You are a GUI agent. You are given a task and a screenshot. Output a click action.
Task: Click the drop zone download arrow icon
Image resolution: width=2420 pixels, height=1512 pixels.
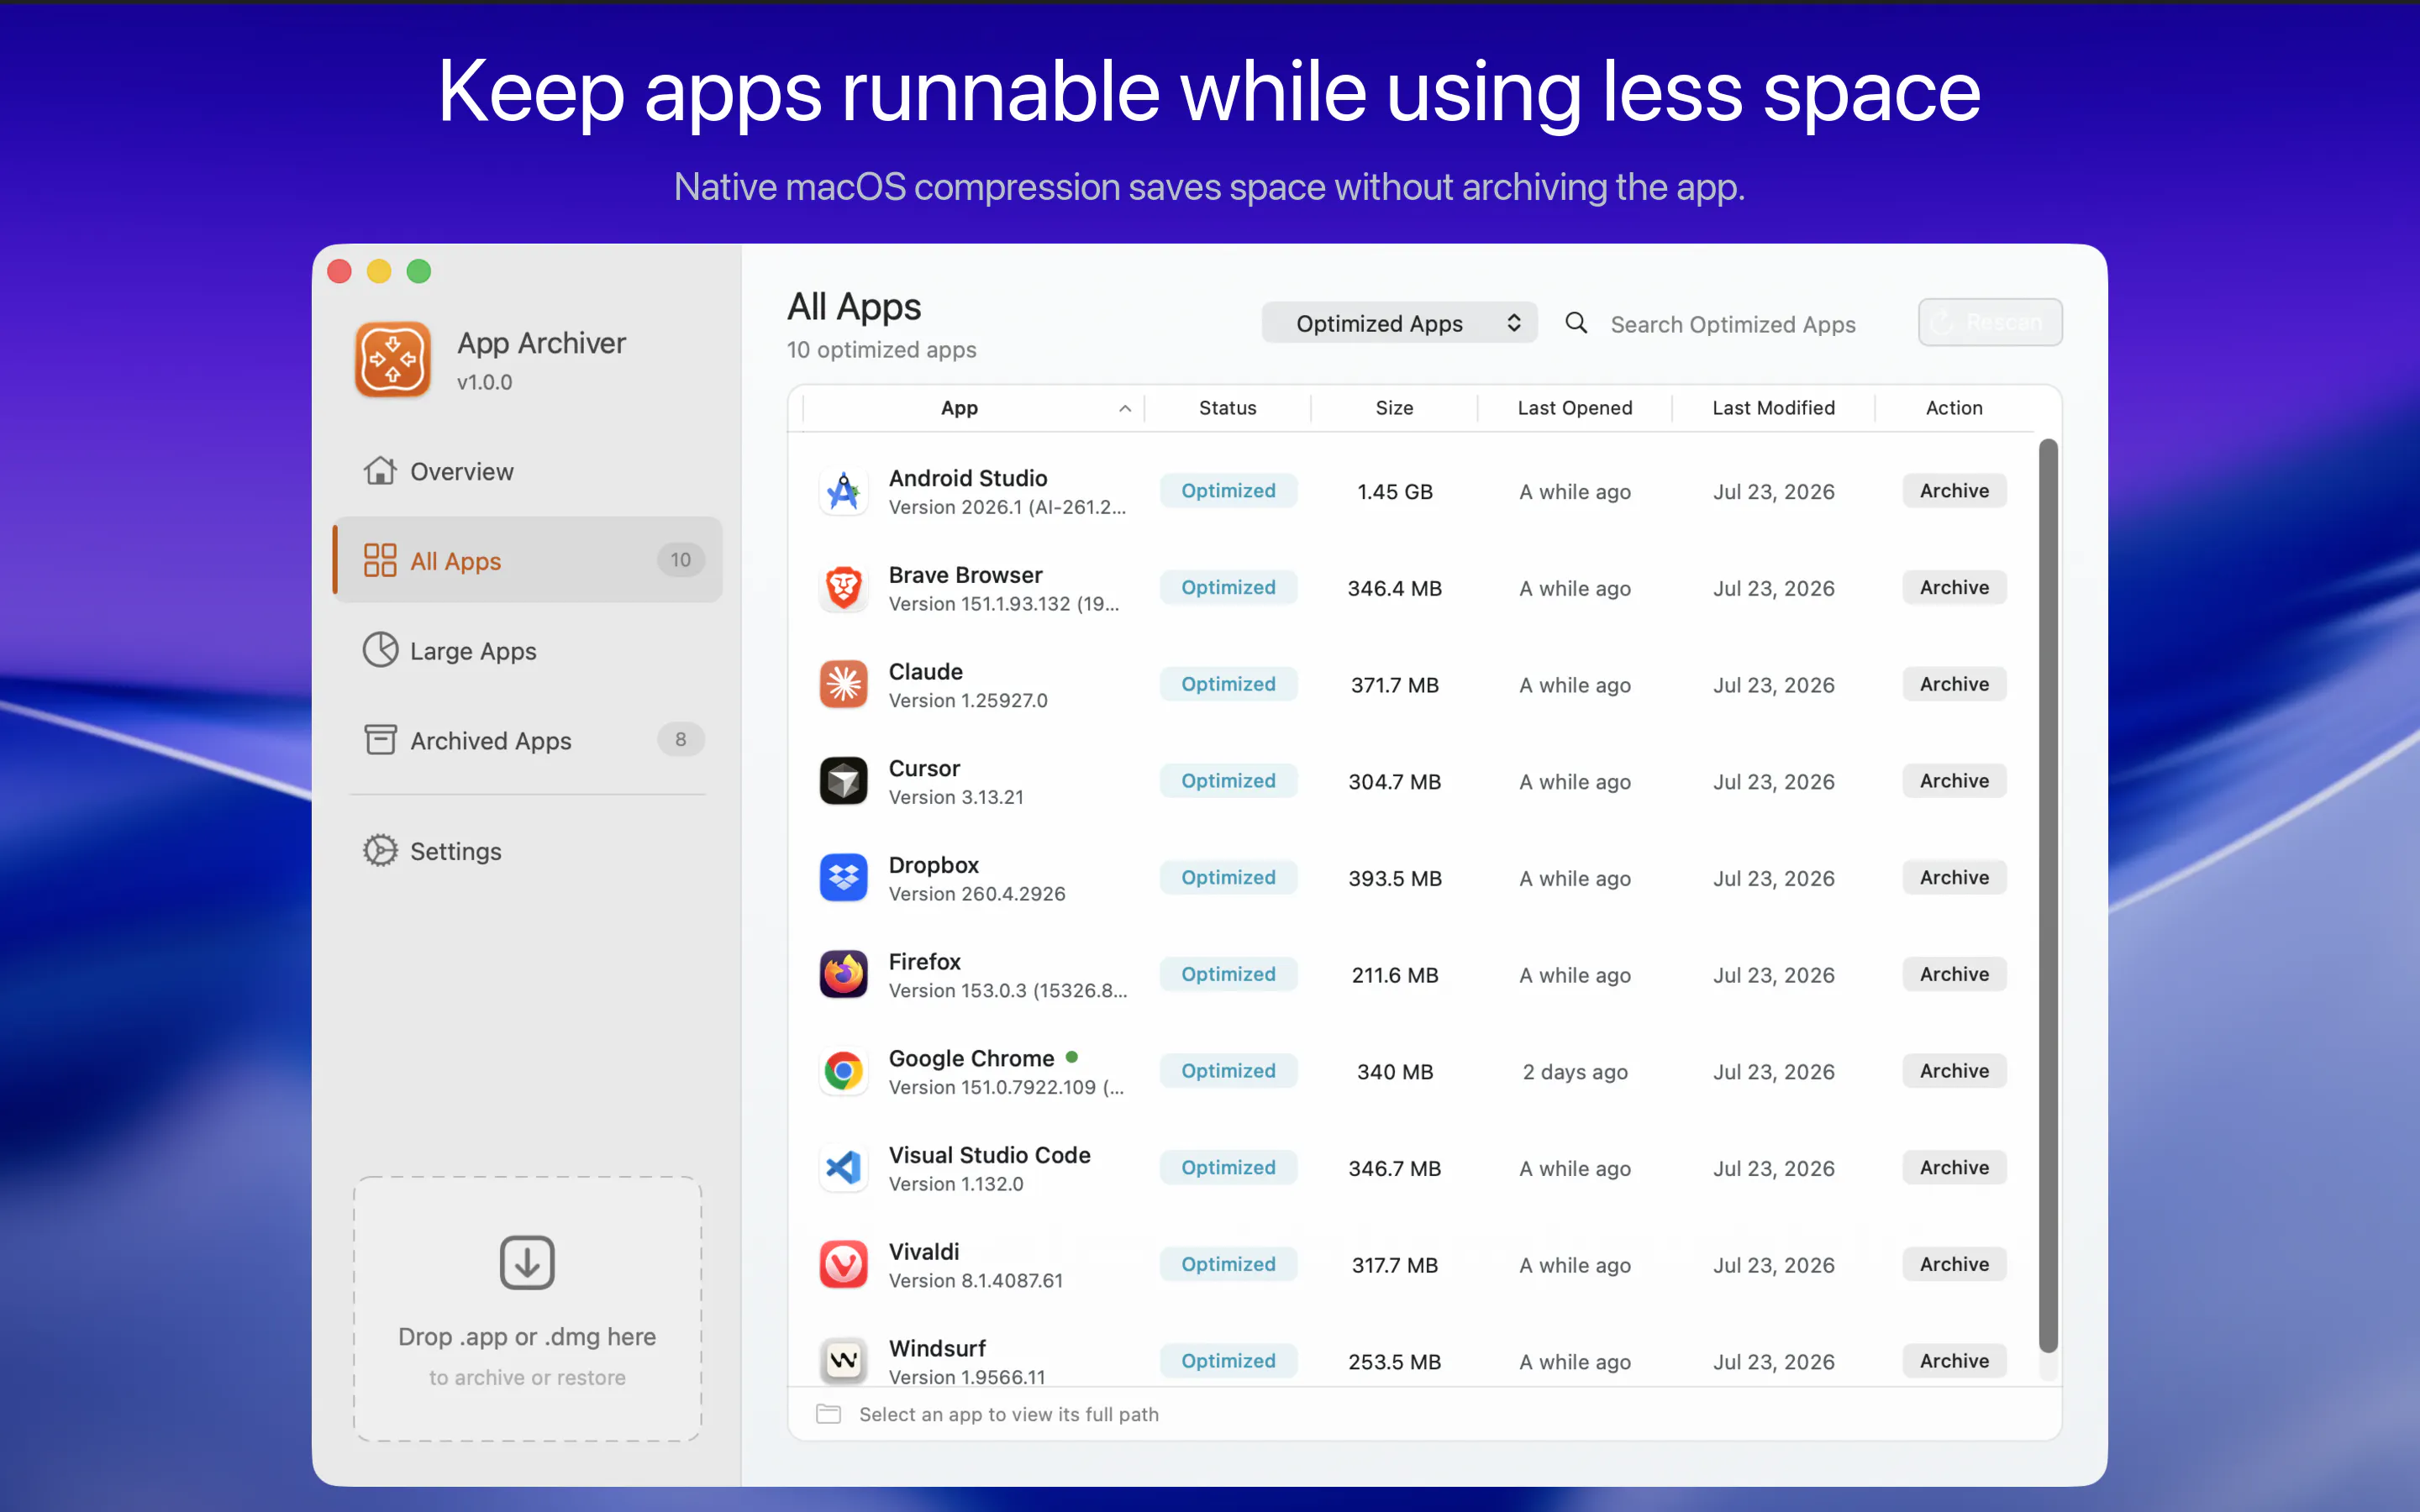pyautogui.click(x=527, y=1262)
